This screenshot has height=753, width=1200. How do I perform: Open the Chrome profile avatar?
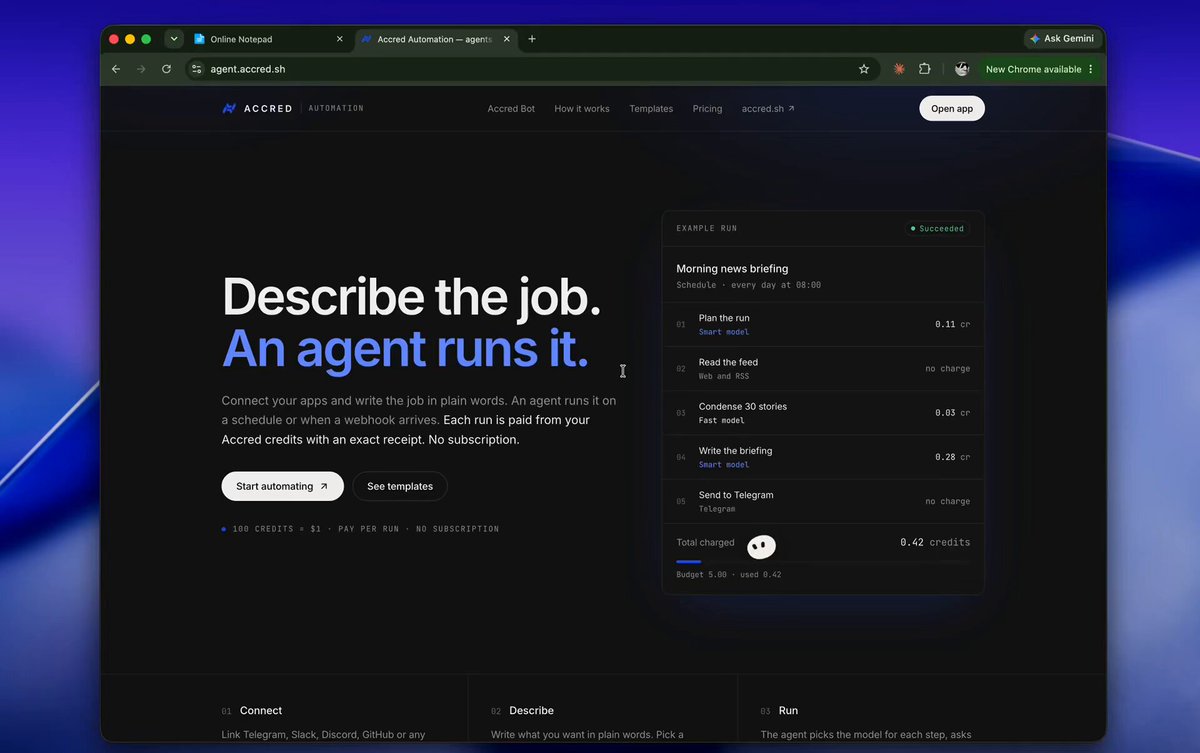coord(962,69)
